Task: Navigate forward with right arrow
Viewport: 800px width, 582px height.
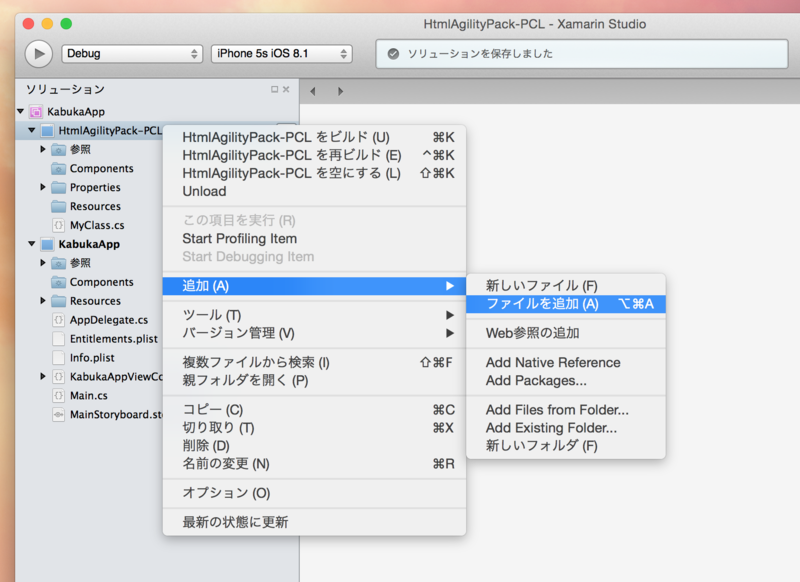Action: (340, 91)
